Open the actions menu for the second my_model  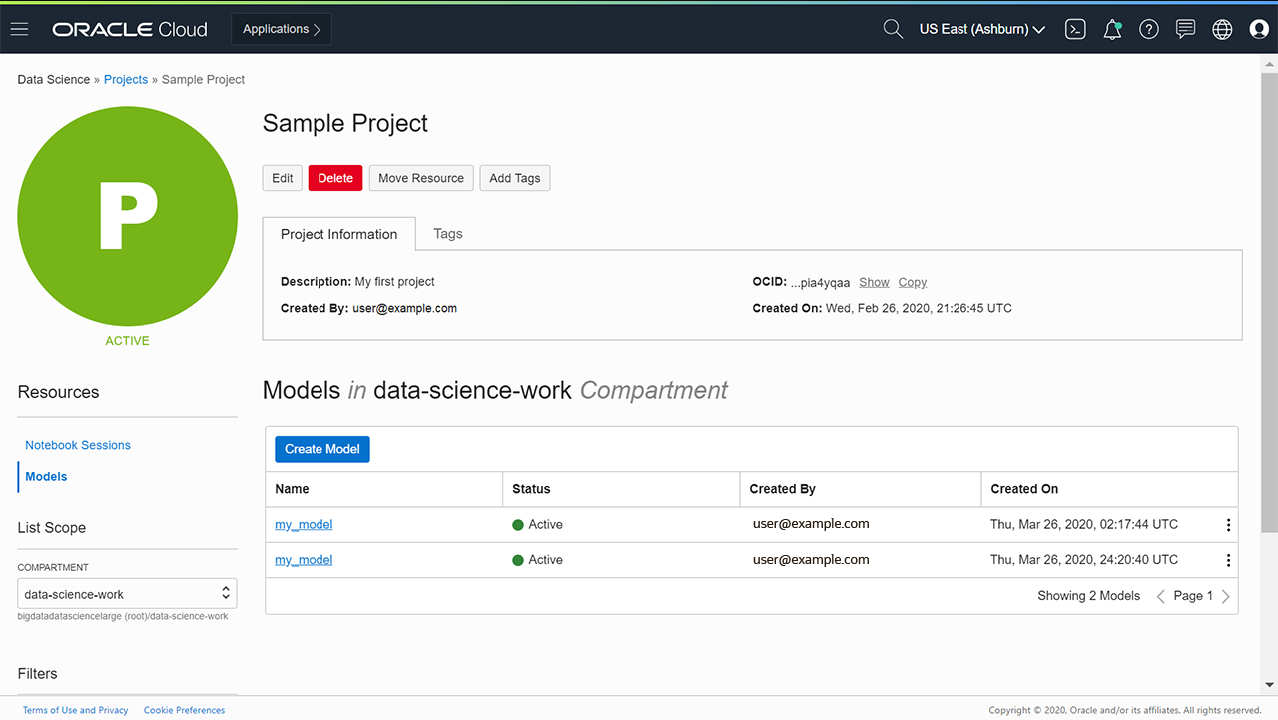coord(1228,560)
